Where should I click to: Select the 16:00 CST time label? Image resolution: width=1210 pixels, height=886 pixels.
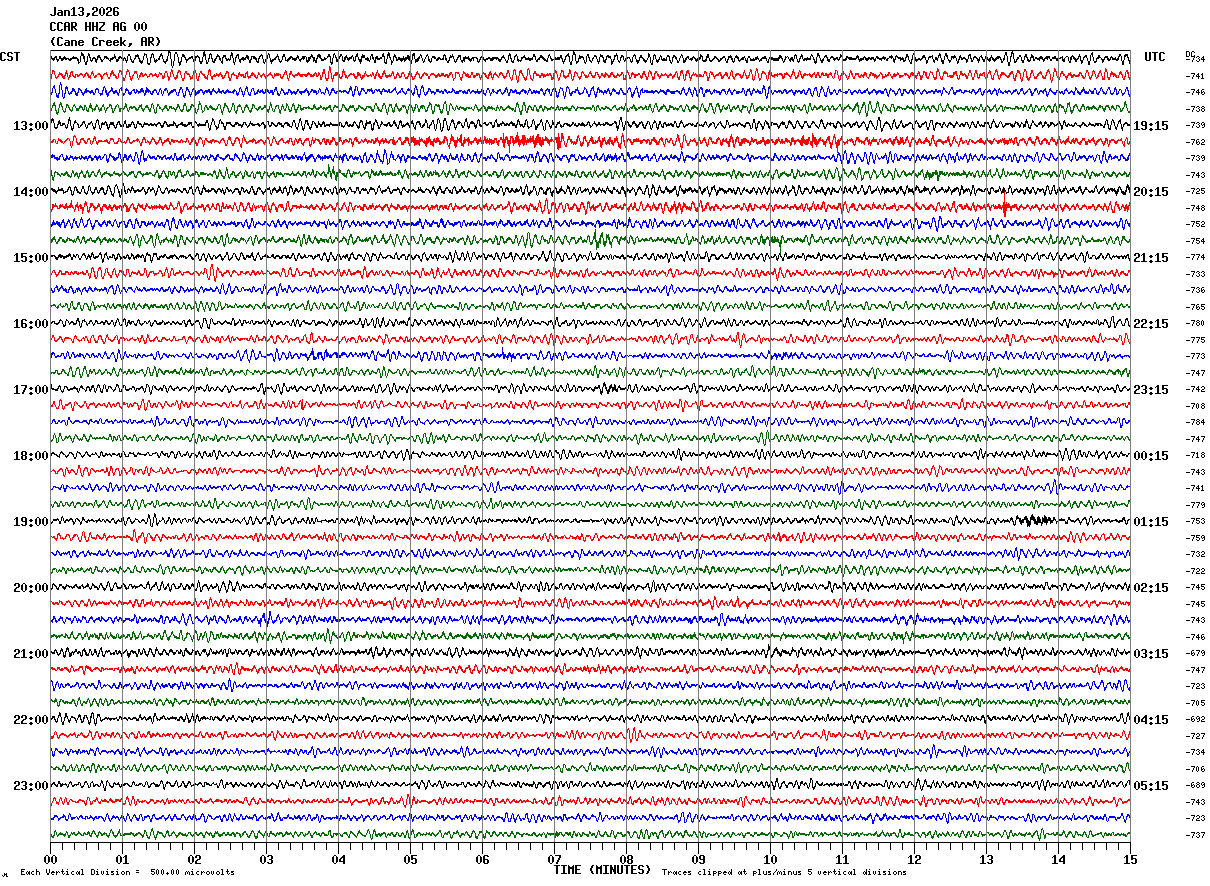pos(30,324)
